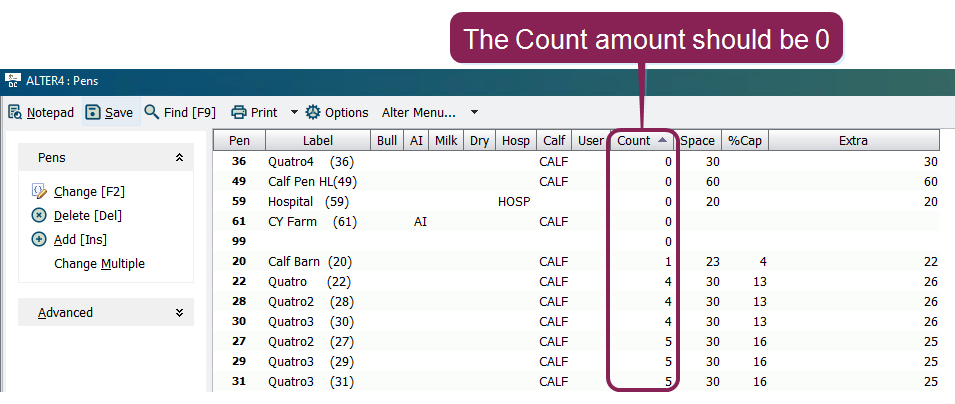
Task: Open the Alter Menu dropdown
Action: [x=429, y=112]
